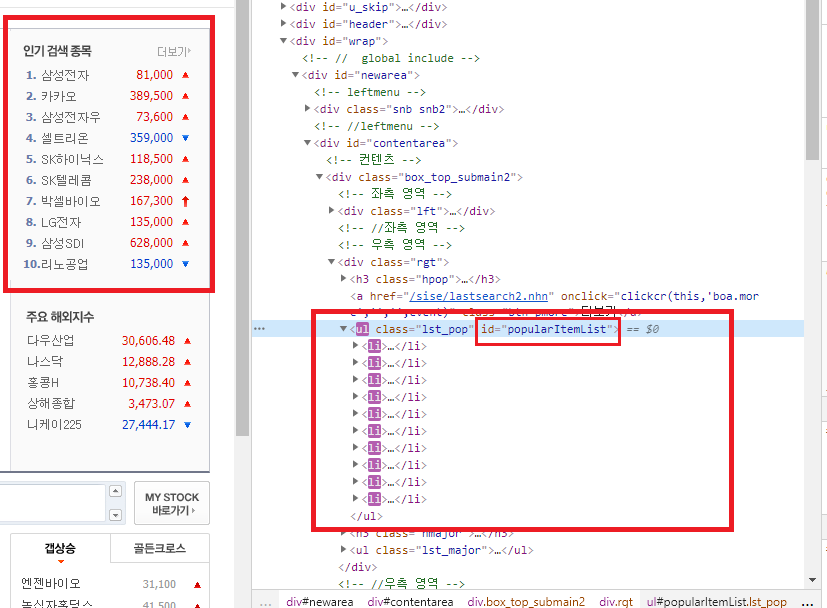
Task: Open the 카카오 stock link
Action: tap(59, 96)
